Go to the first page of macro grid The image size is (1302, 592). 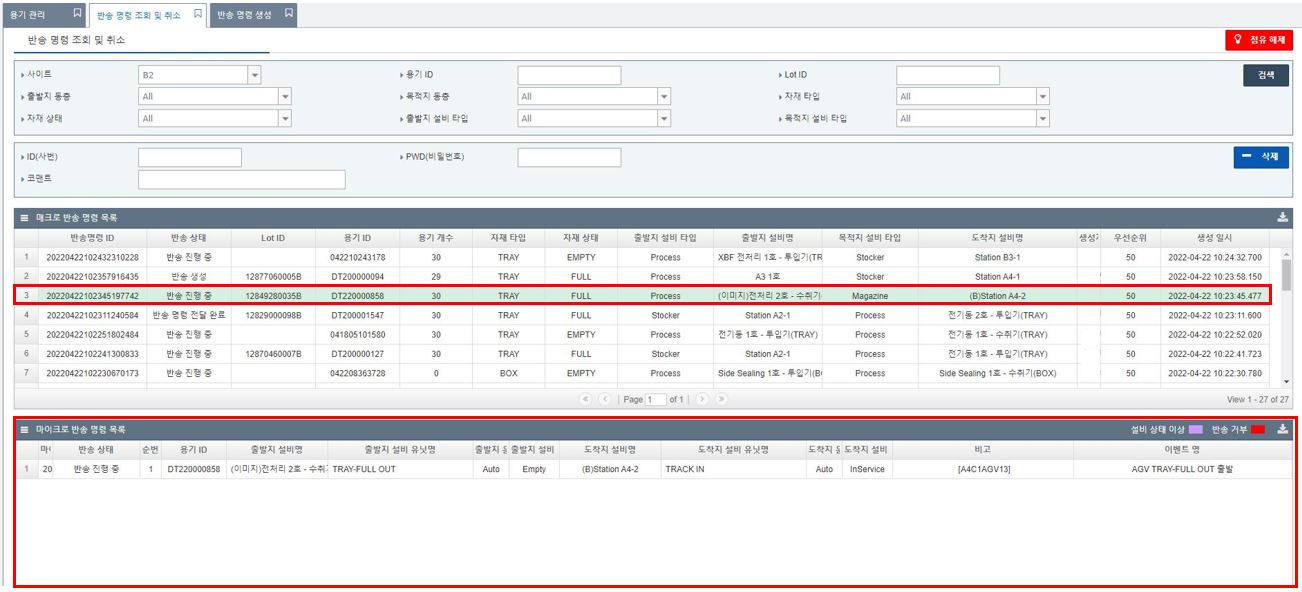click(x=585, y=399)
